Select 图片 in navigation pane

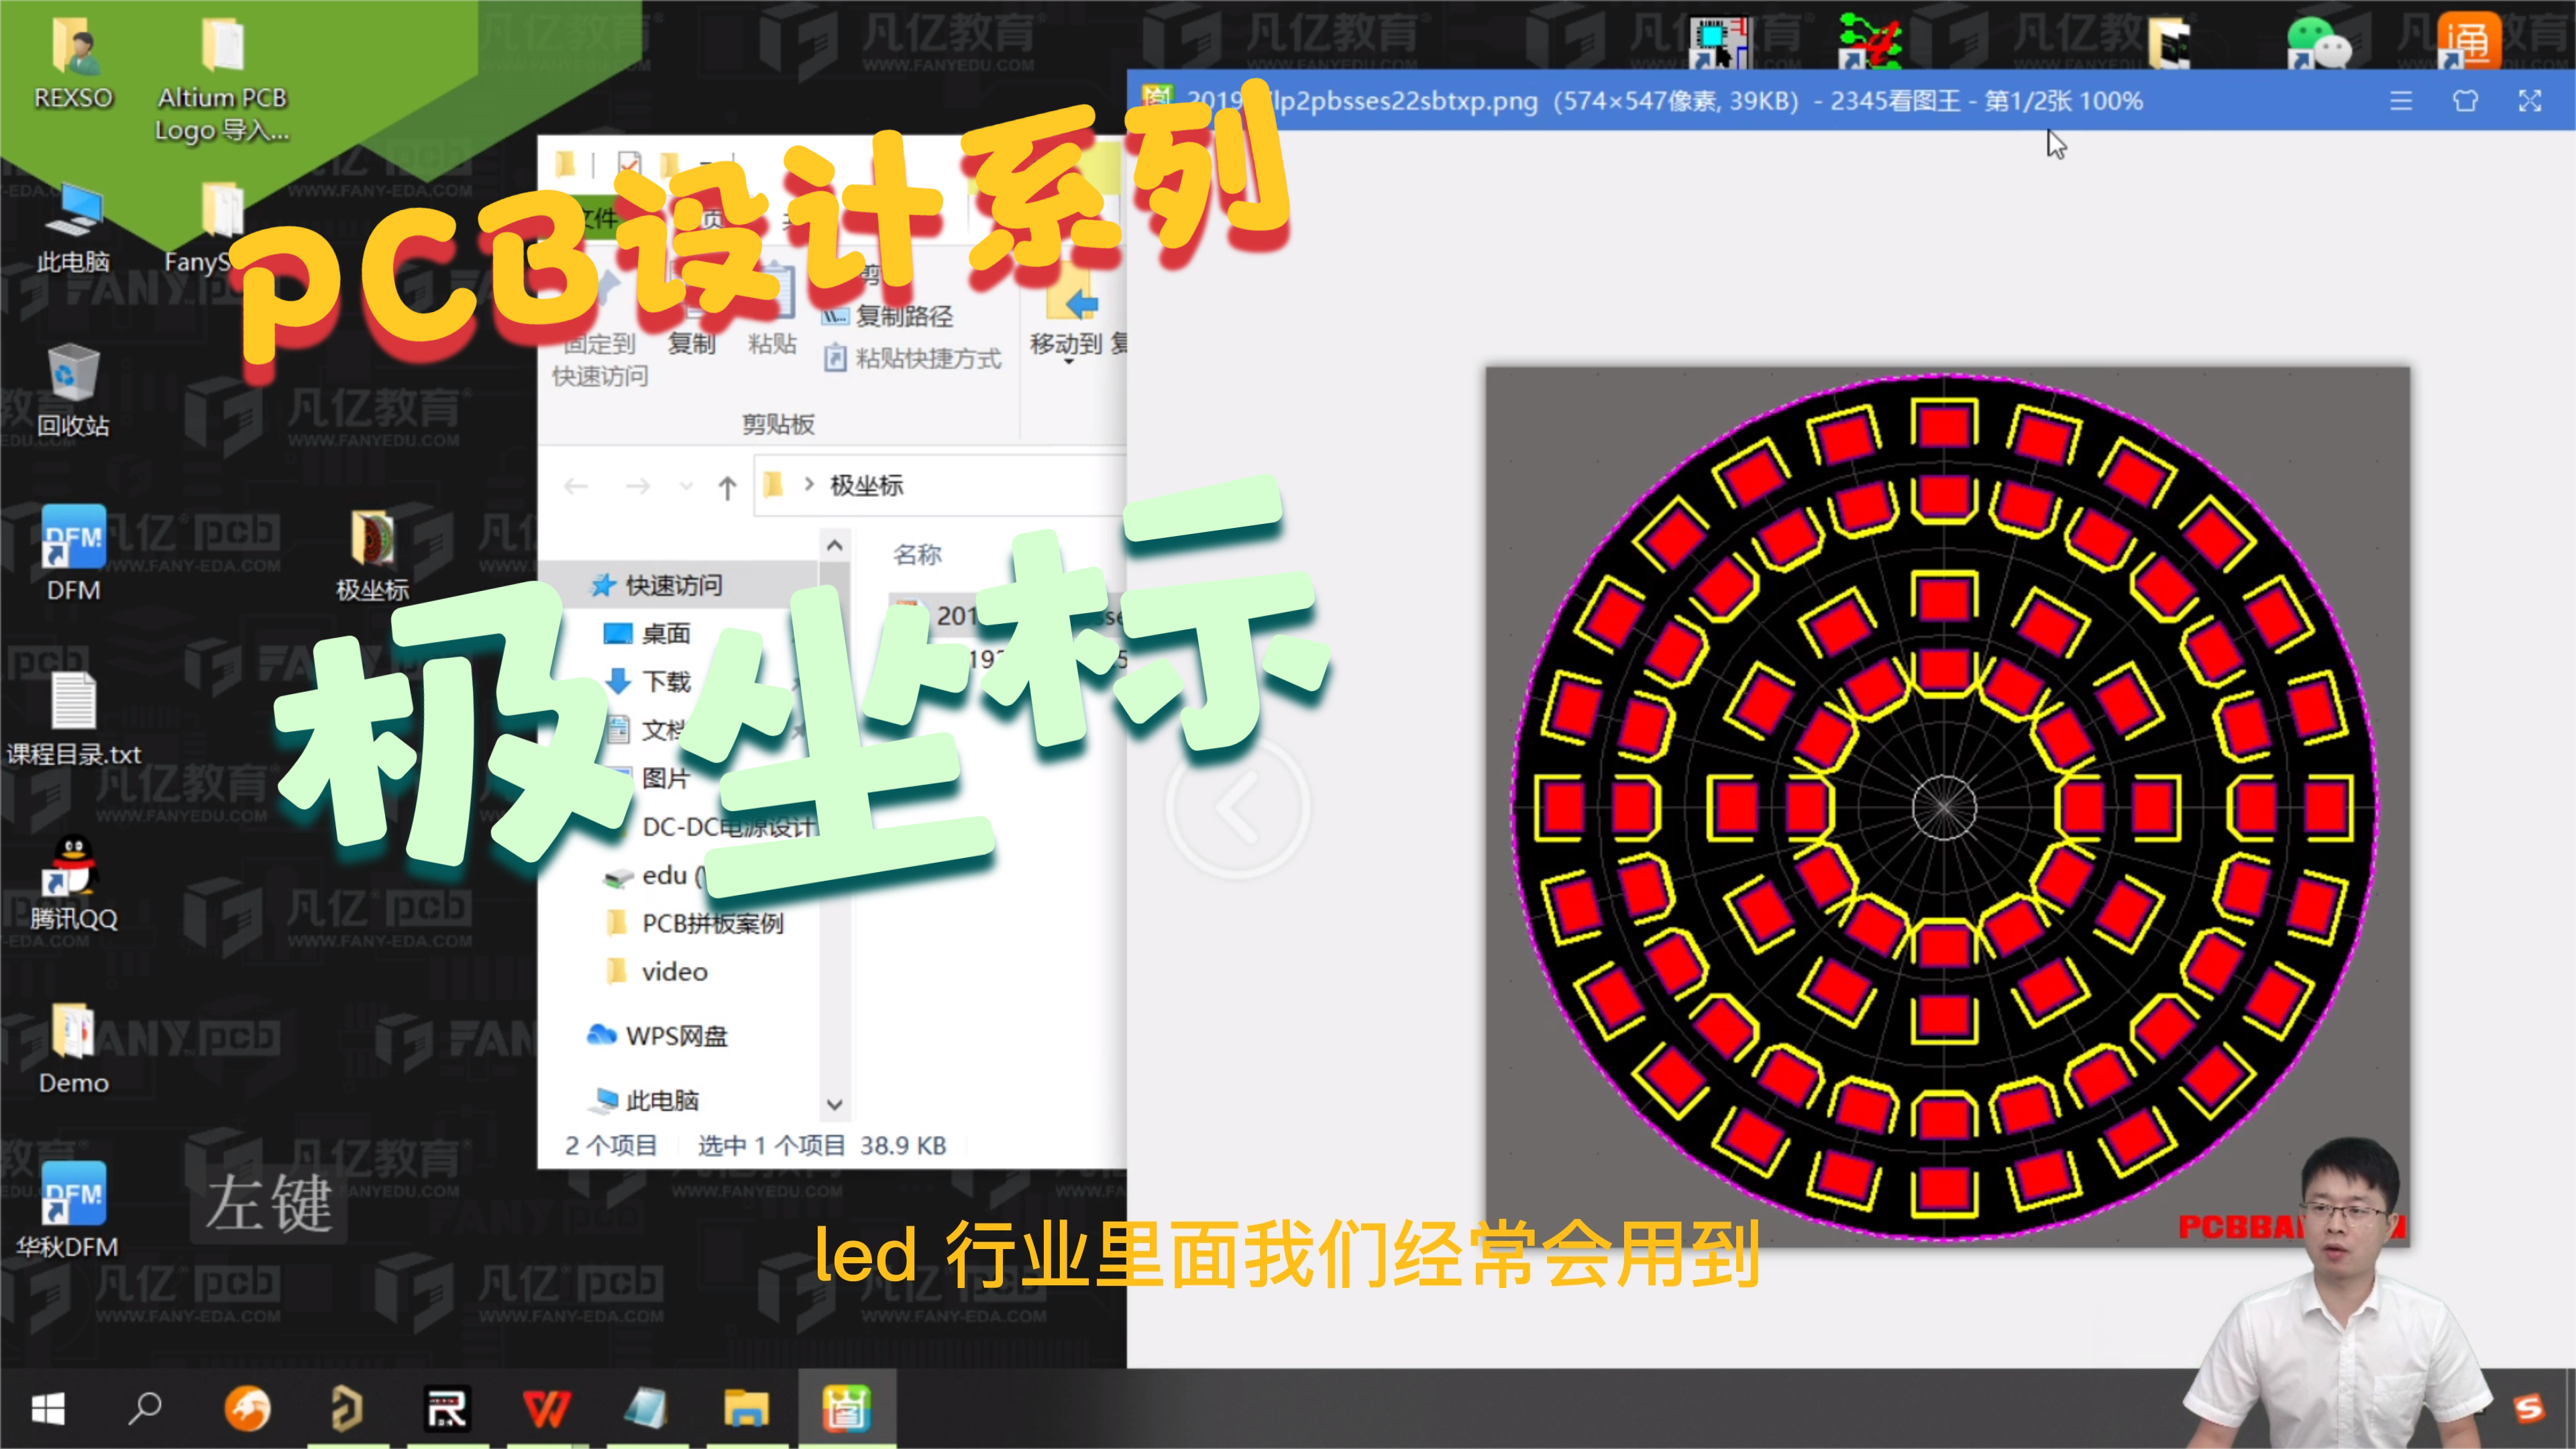pos(666,778)
